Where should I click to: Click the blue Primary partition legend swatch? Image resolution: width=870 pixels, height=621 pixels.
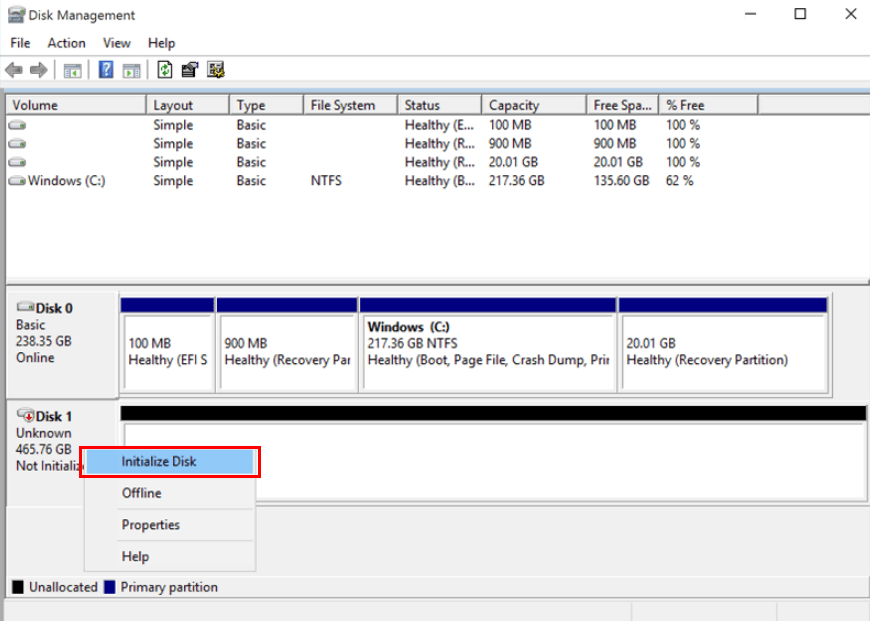[x=109, y=587]
